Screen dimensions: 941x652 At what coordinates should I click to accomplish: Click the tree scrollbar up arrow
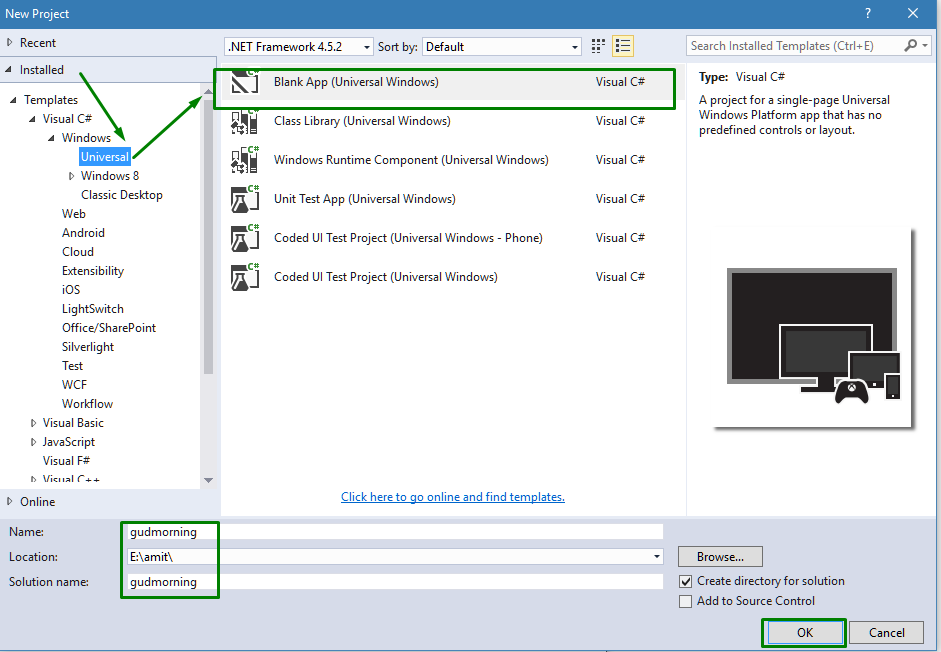pyautogui.click(x=208, y=91)
